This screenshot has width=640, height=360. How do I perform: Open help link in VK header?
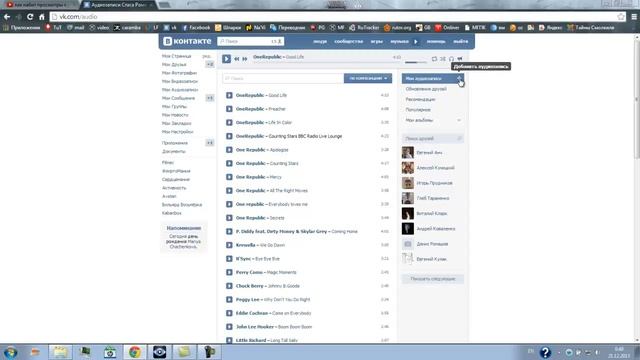click(436, 41)
